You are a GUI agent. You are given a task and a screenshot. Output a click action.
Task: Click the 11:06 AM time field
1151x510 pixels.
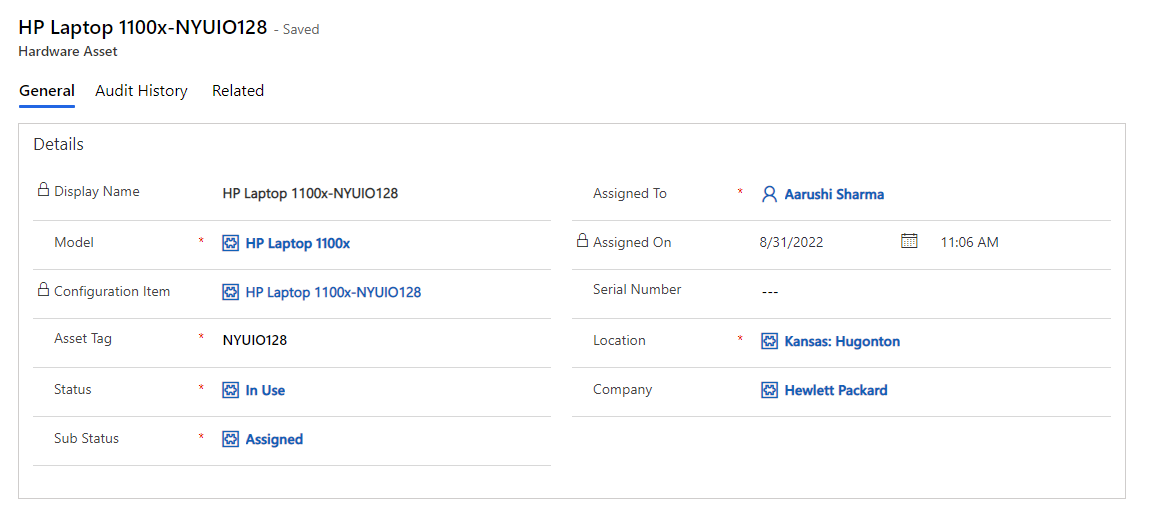[970, 242]
